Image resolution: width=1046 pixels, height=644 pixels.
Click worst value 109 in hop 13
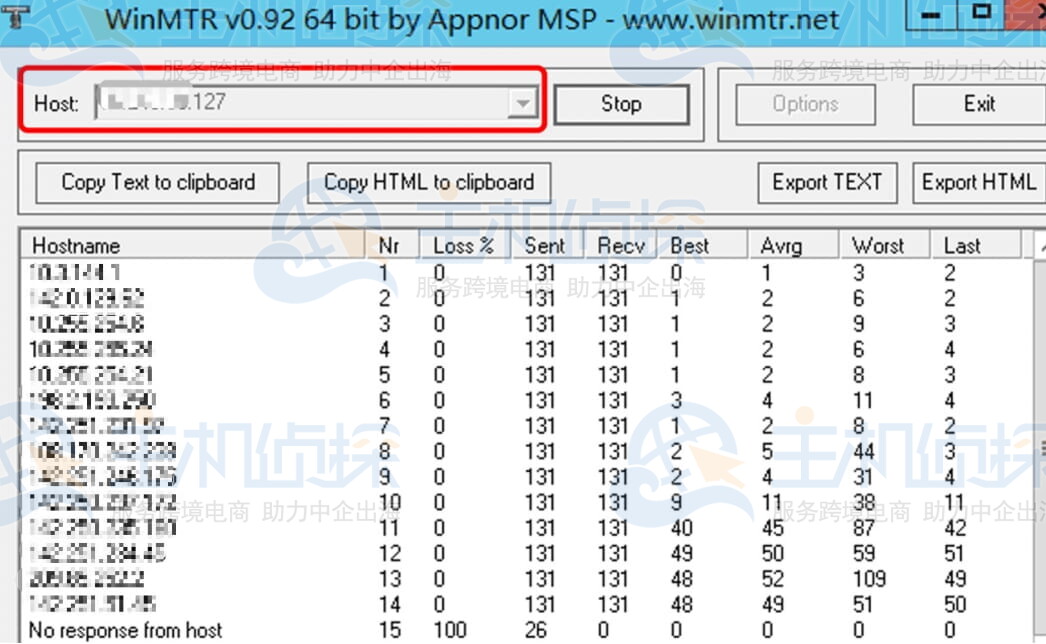pos(869,579)
